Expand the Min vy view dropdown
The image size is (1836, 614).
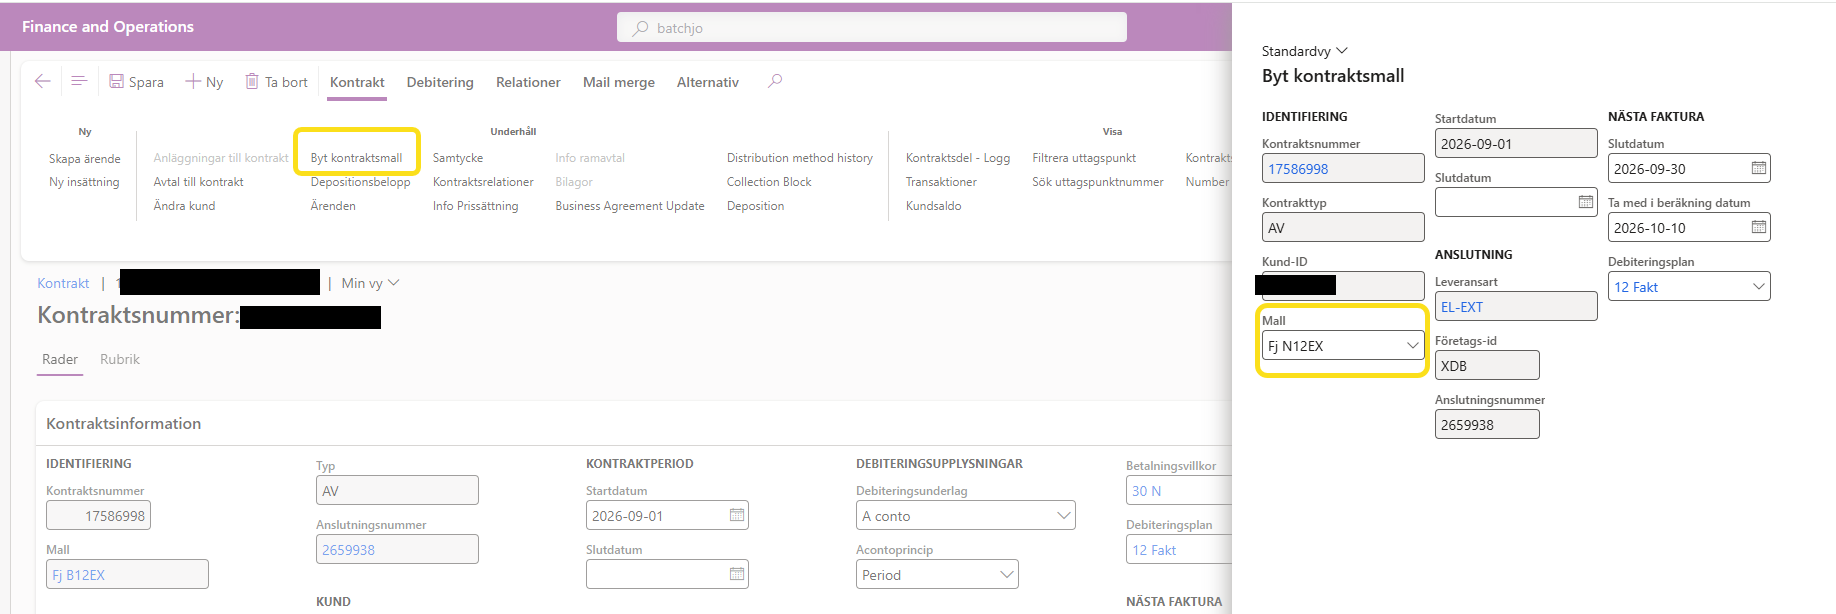click(x=370, y=283)
